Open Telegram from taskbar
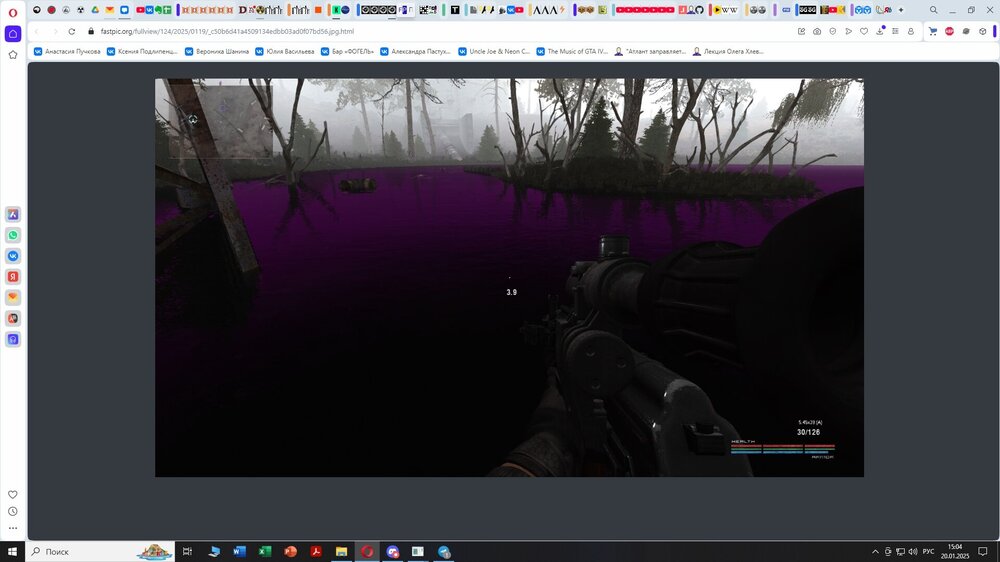The width and height of the screenshot is (1000, 562). (x=444, y=551)
